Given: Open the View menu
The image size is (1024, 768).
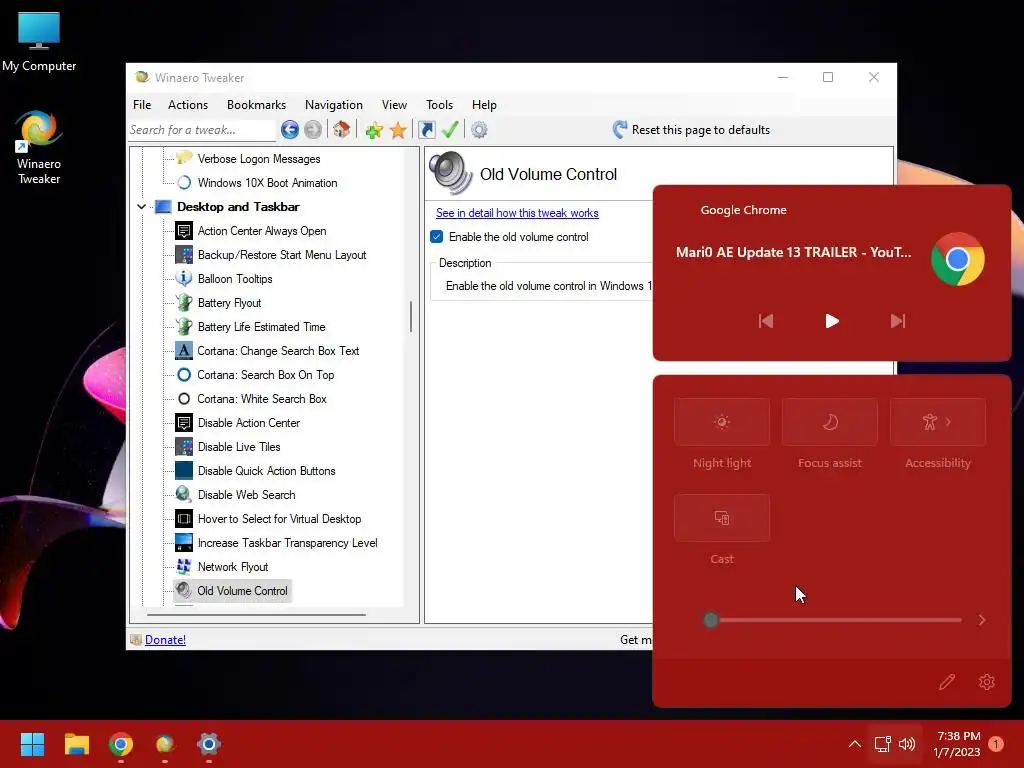Looking at the screenshot, I should [394, 104].
